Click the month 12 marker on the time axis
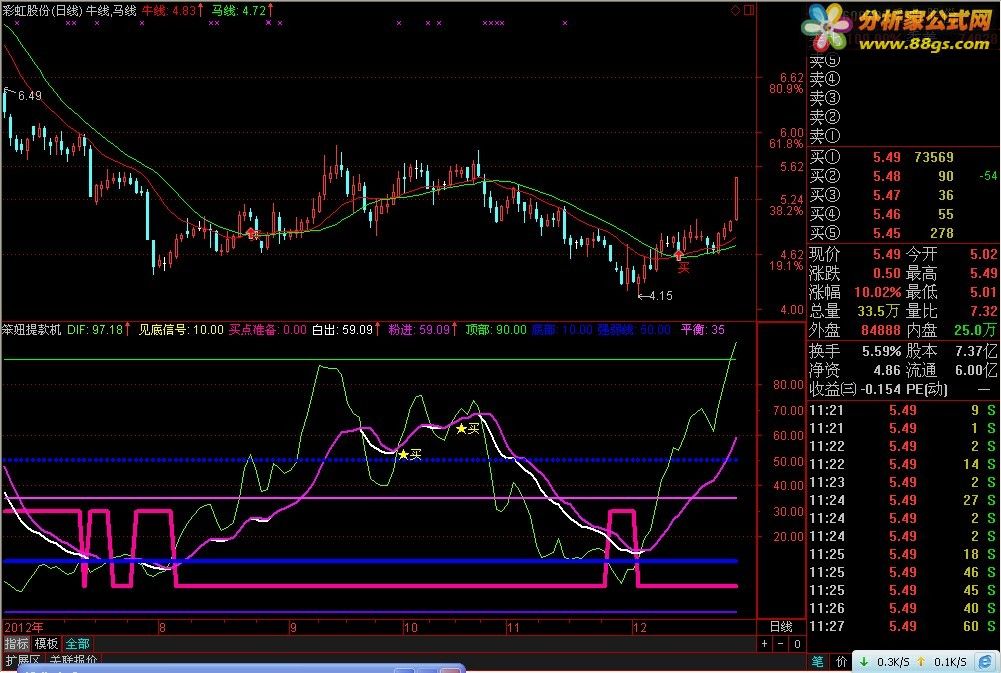 [x=640, y=628]
